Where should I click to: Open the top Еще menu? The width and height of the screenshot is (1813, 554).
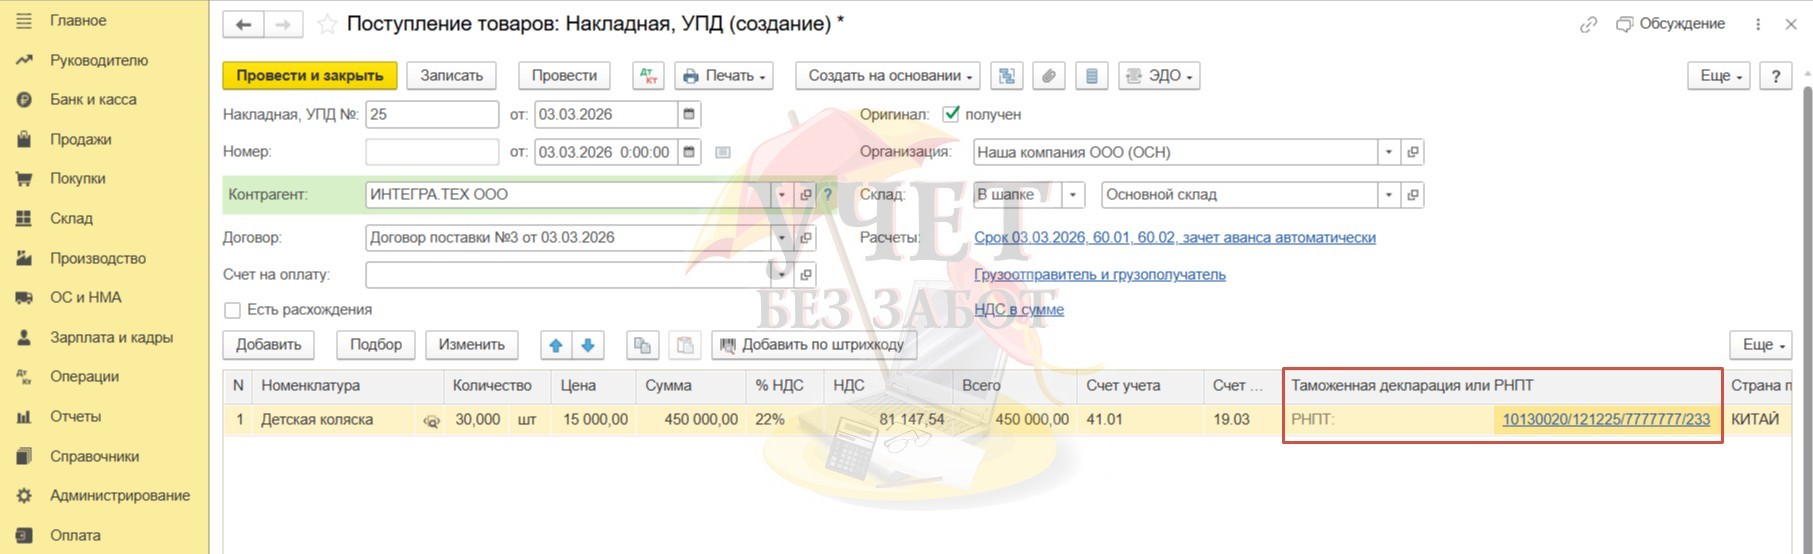click(x=1720, y=76)
